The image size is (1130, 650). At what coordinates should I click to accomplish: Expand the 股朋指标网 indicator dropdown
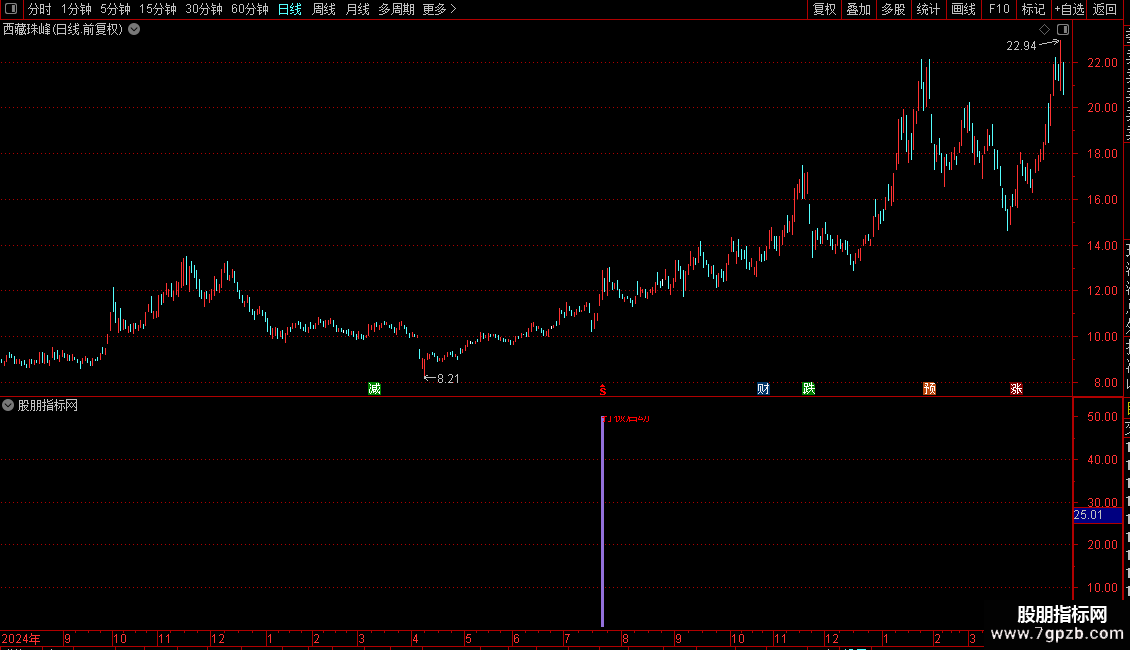tap(8, 405)
